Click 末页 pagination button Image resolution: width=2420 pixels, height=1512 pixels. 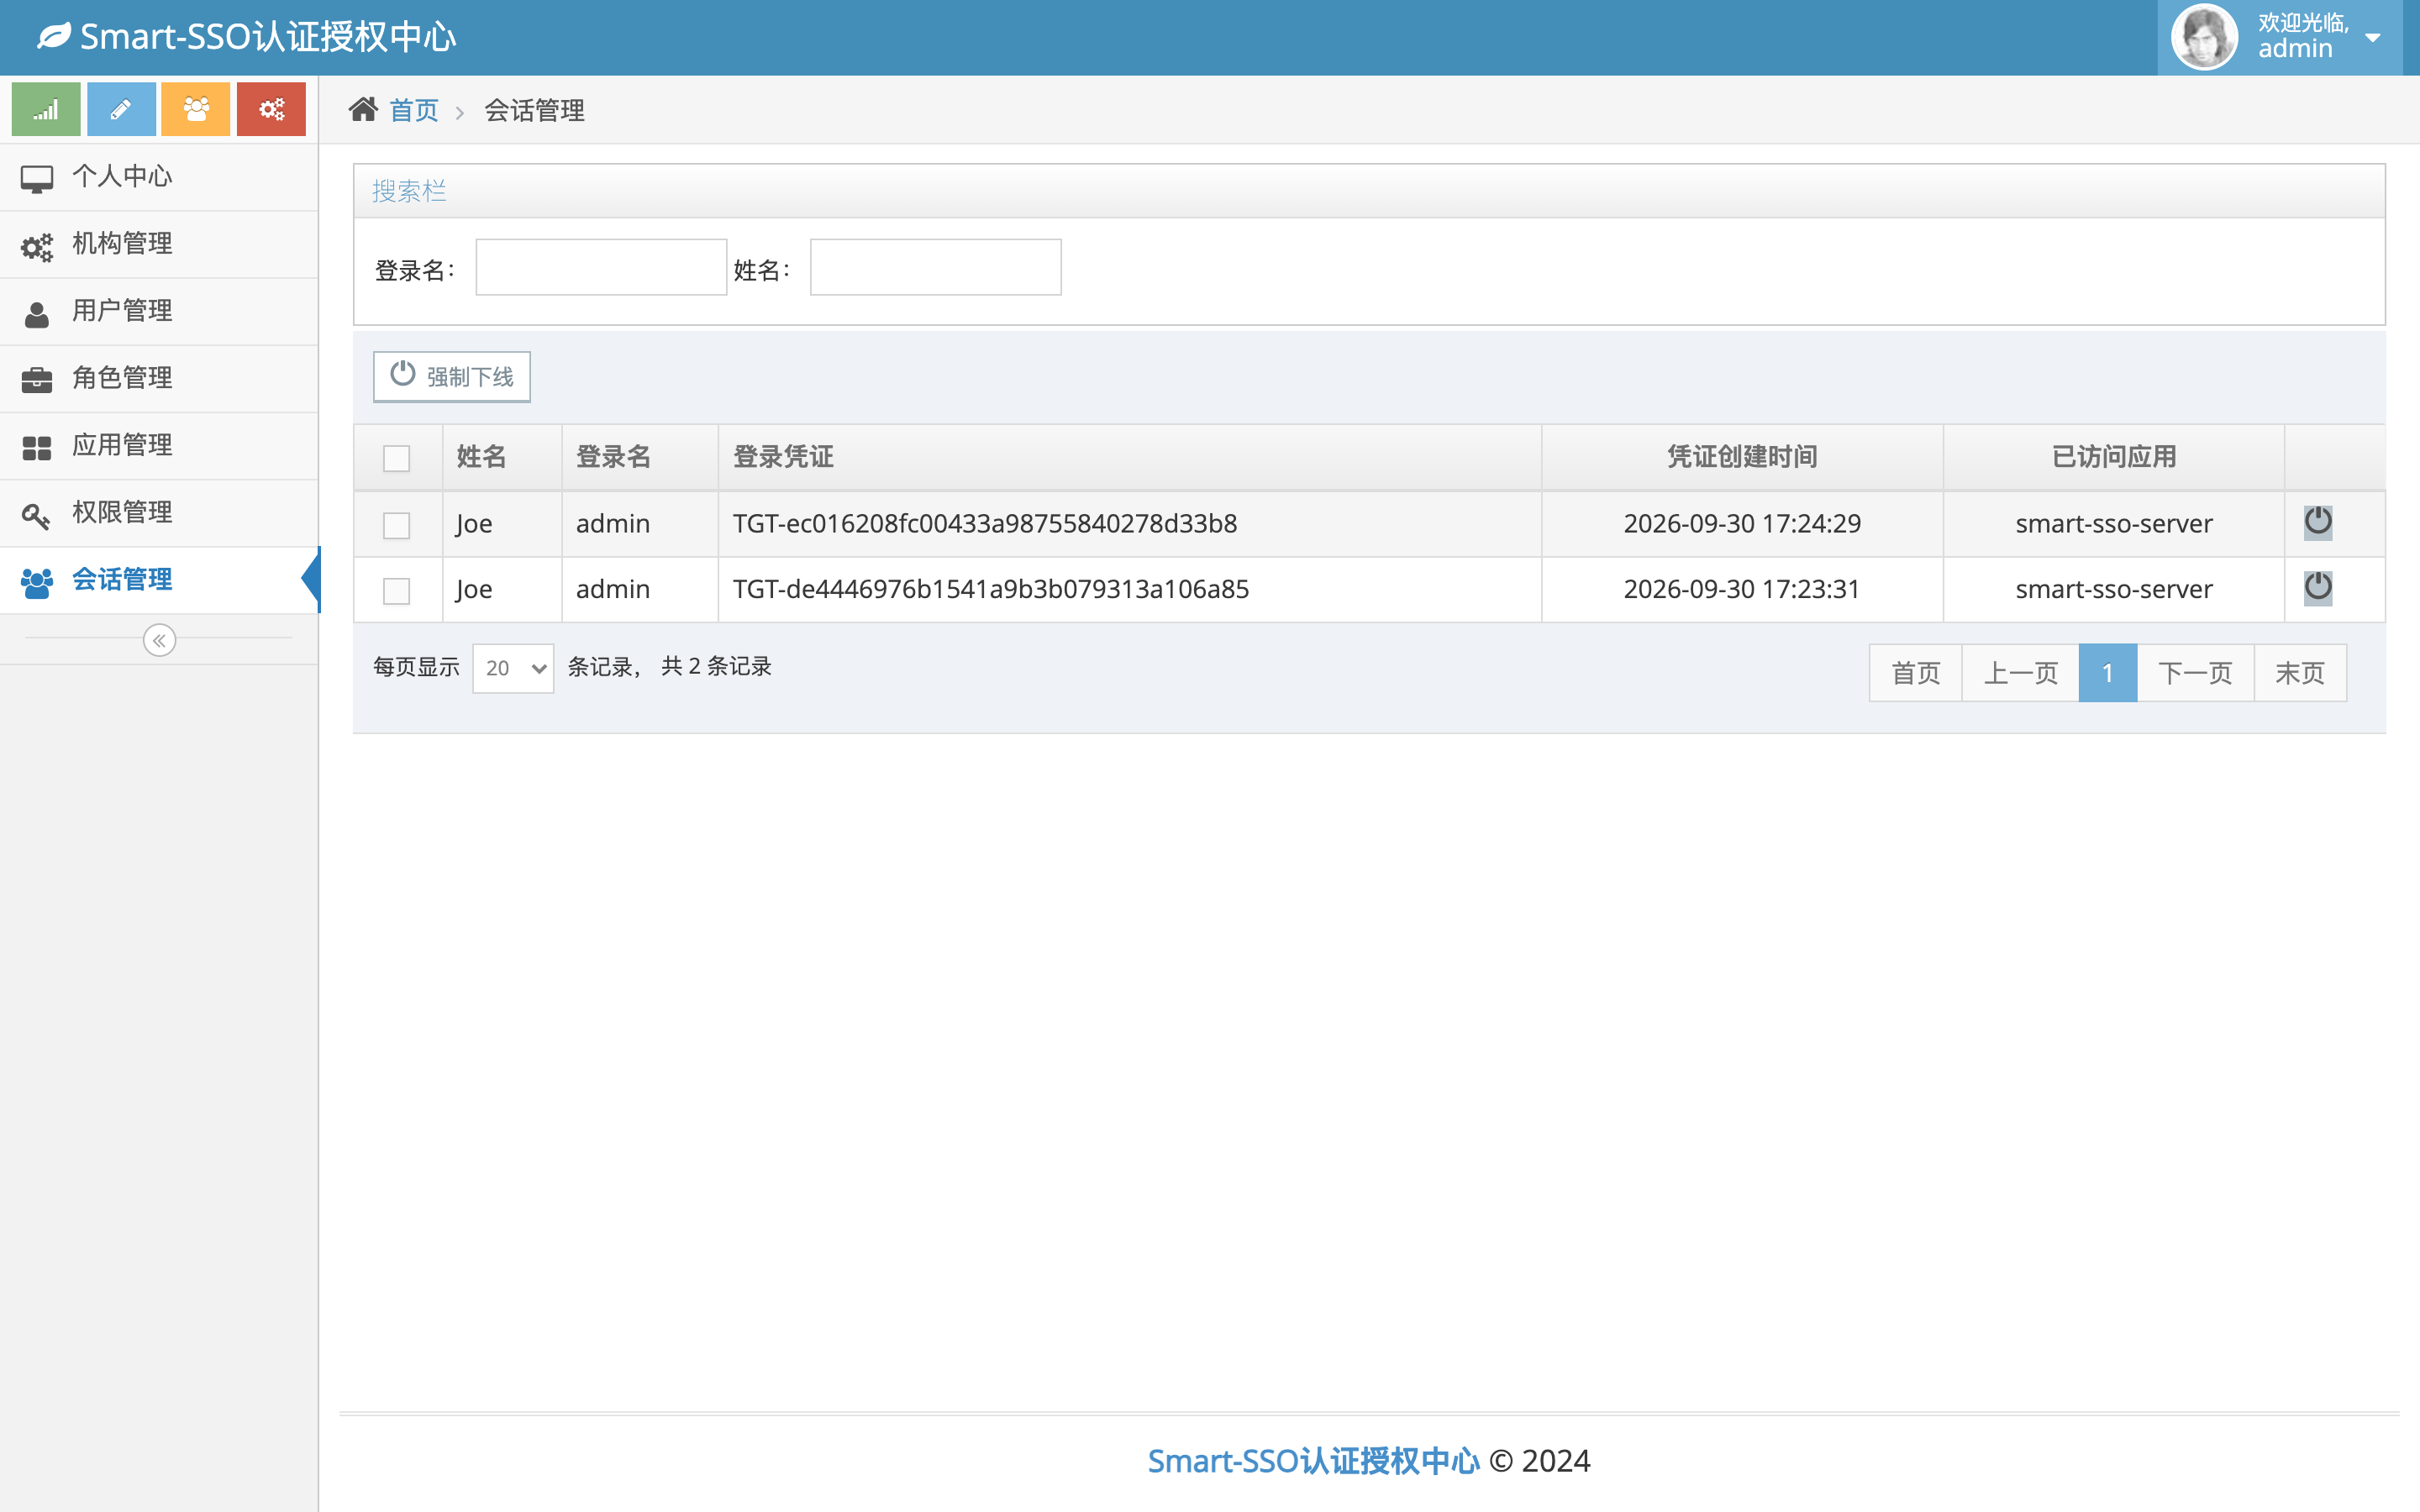tap(2300, 673)
